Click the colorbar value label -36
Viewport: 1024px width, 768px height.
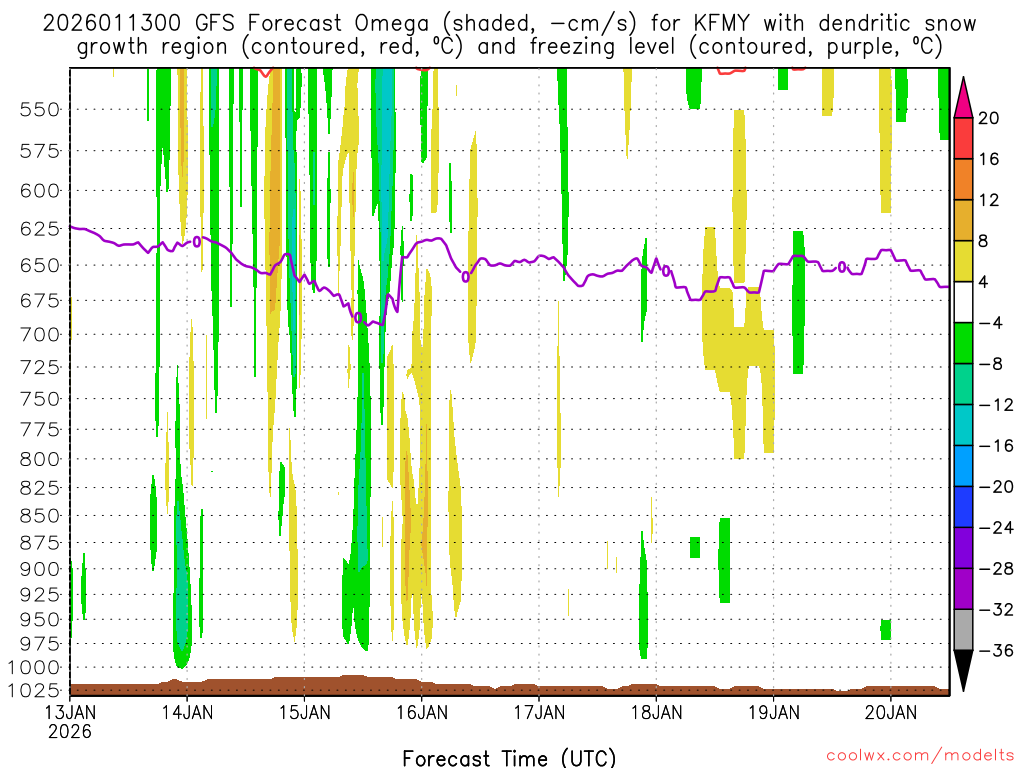click(x=996, y=650)
